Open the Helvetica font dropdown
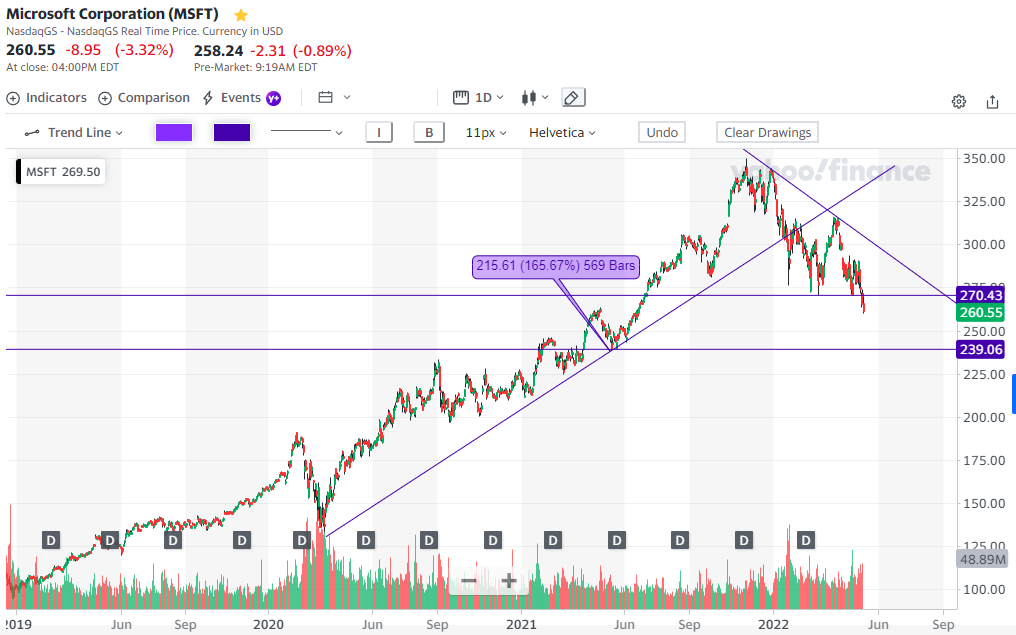The width and height of the screenshot is (1016, 635). tap(562, 133)
